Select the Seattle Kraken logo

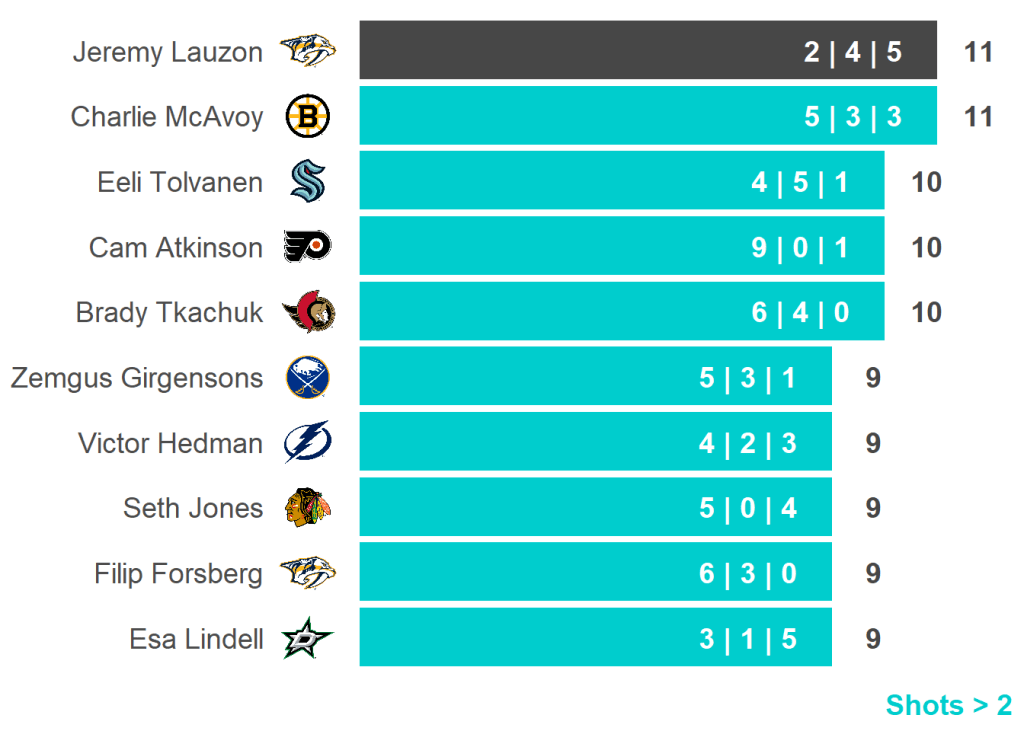click(307, 182)
